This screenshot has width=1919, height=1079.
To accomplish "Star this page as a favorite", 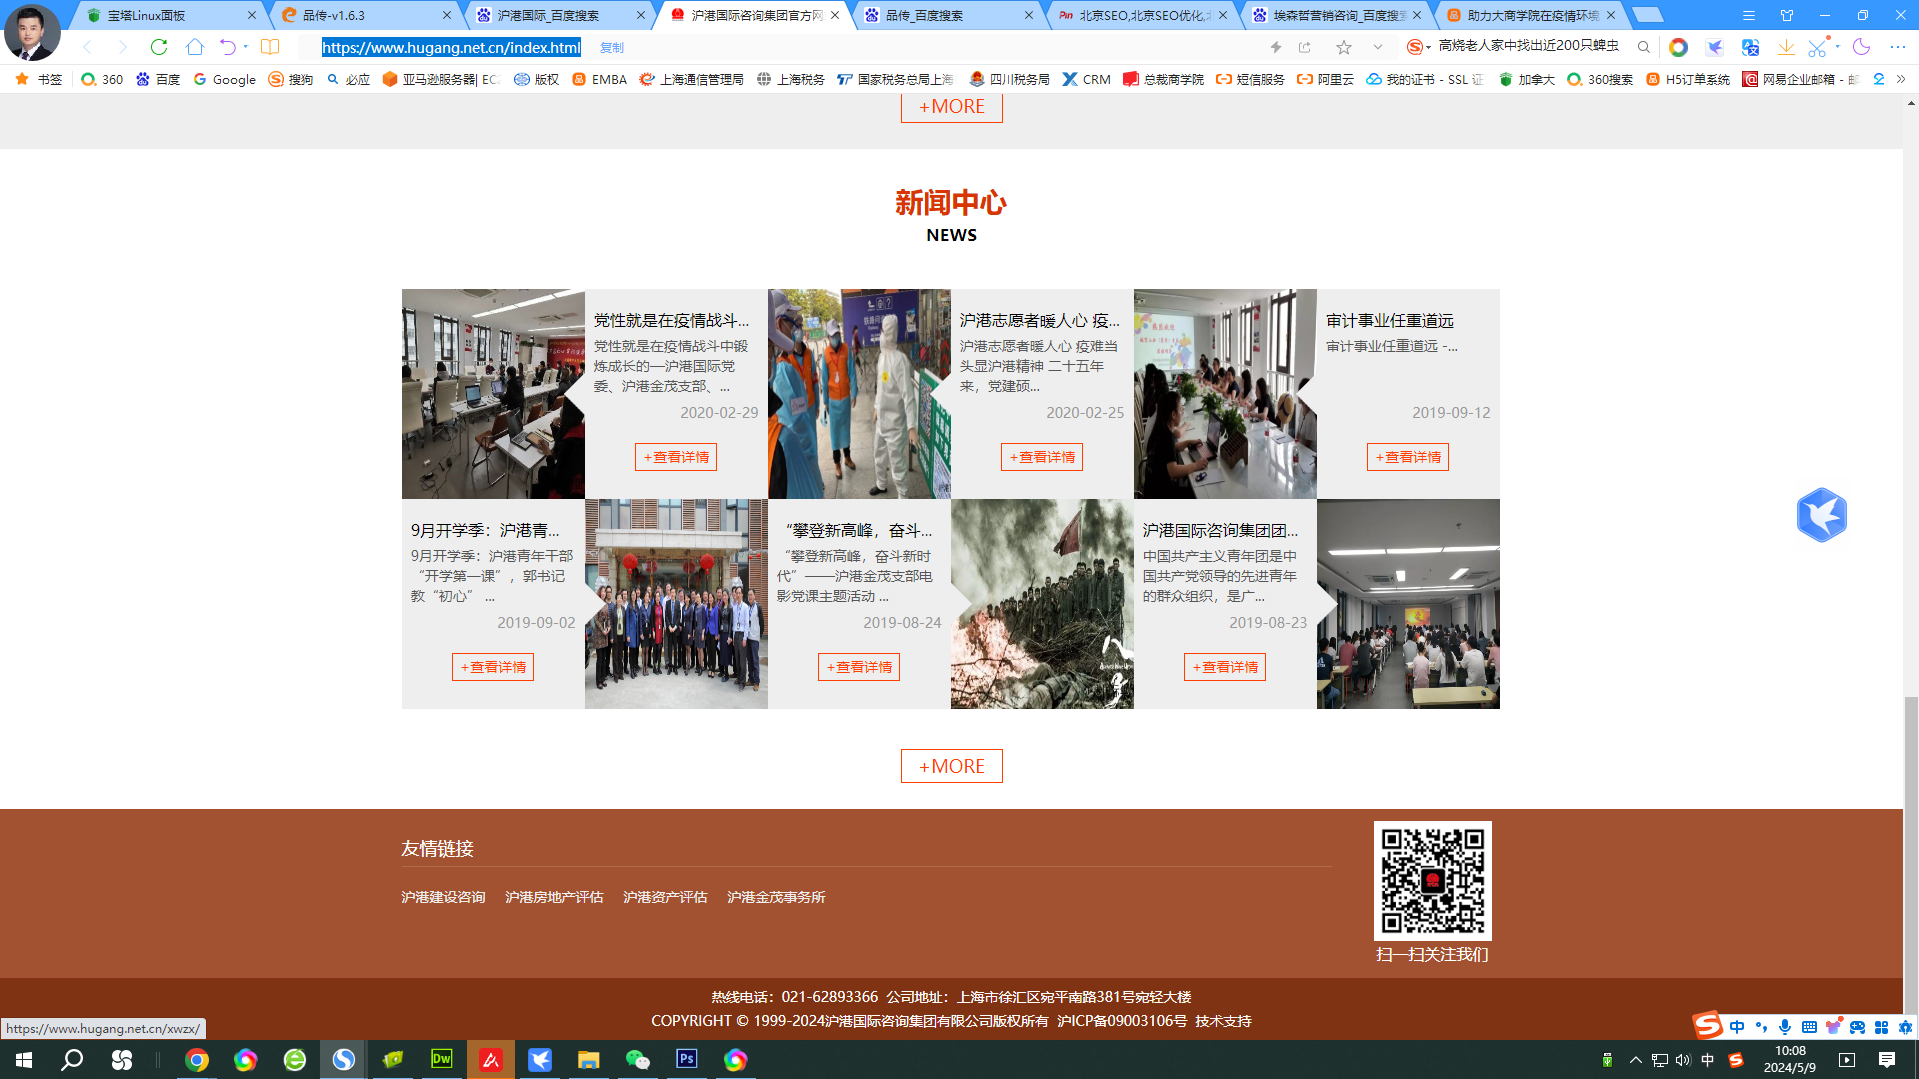I will coord(1344,47).
